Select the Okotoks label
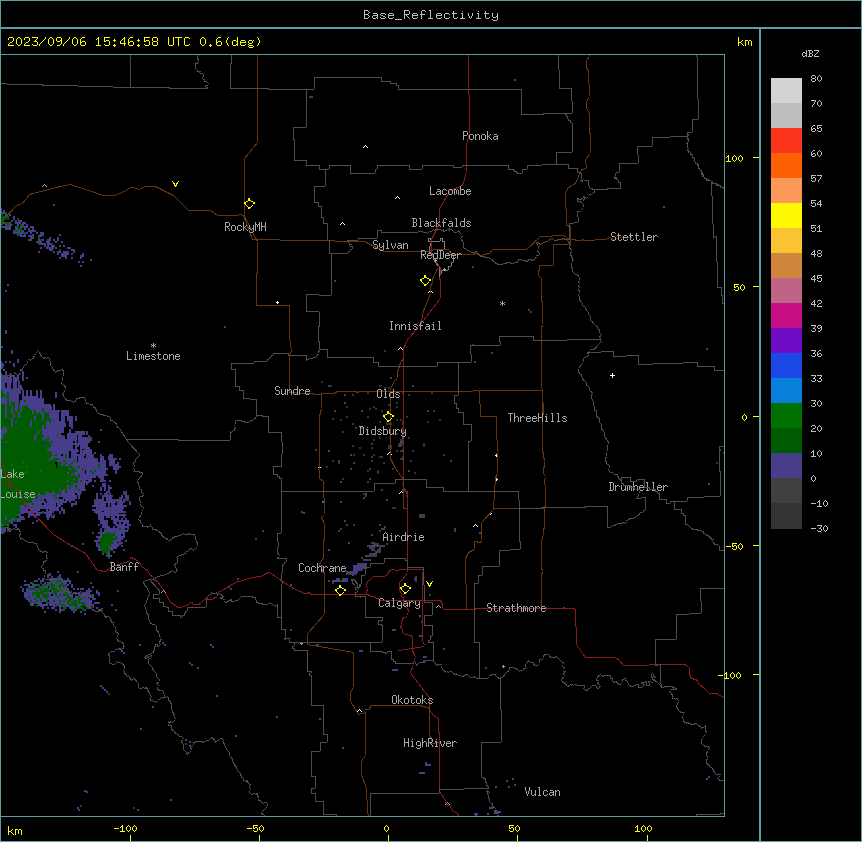This screenshot has height=842, width=862. click(412, 700)
